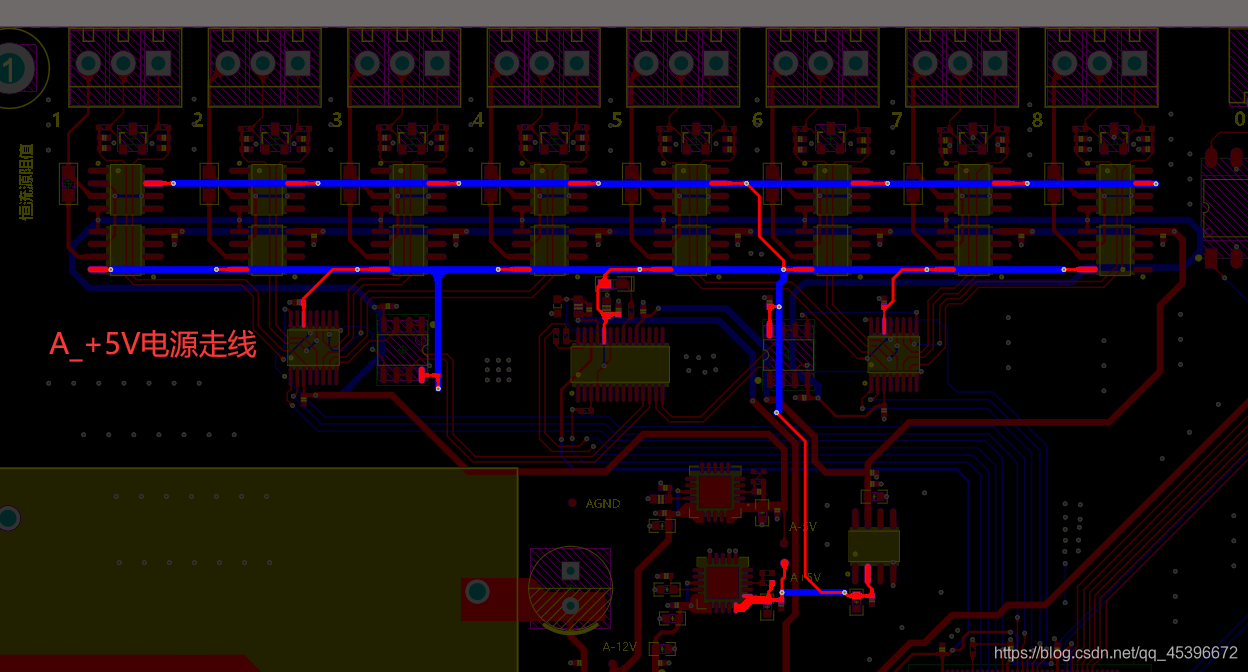Select square pad of first terminal block
1248x672 pixels.
[x=158, y=64]
